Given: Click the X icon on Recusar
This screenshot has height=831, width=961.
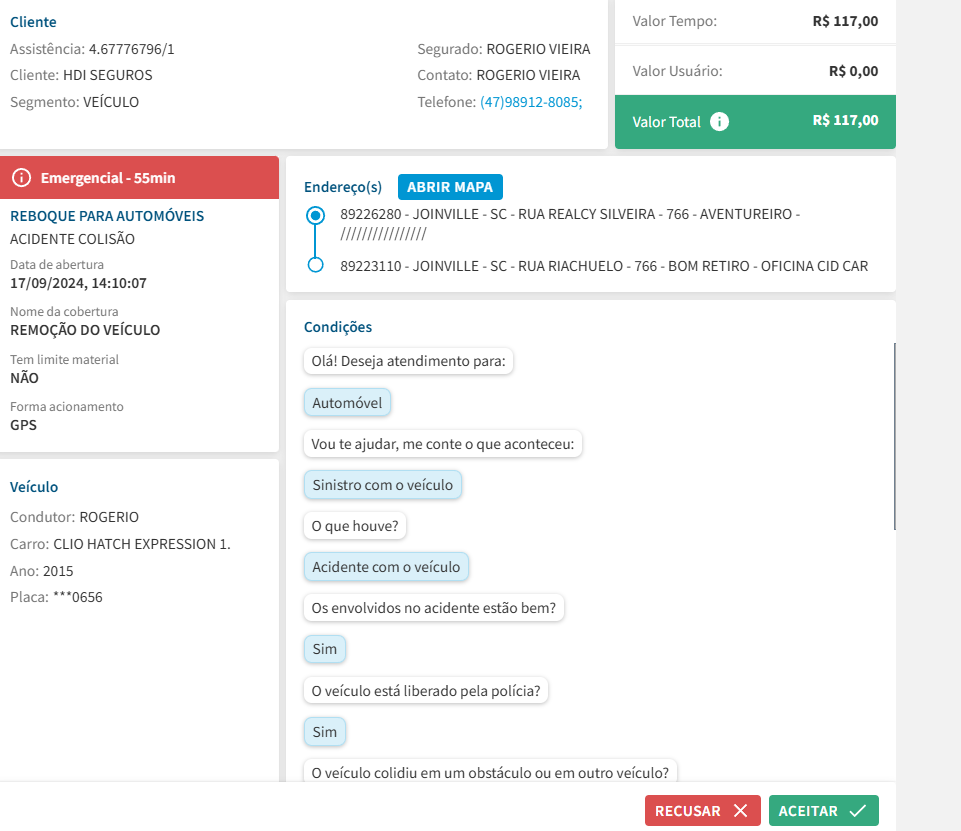Looking at the screenshot, I should coord(740,811).
